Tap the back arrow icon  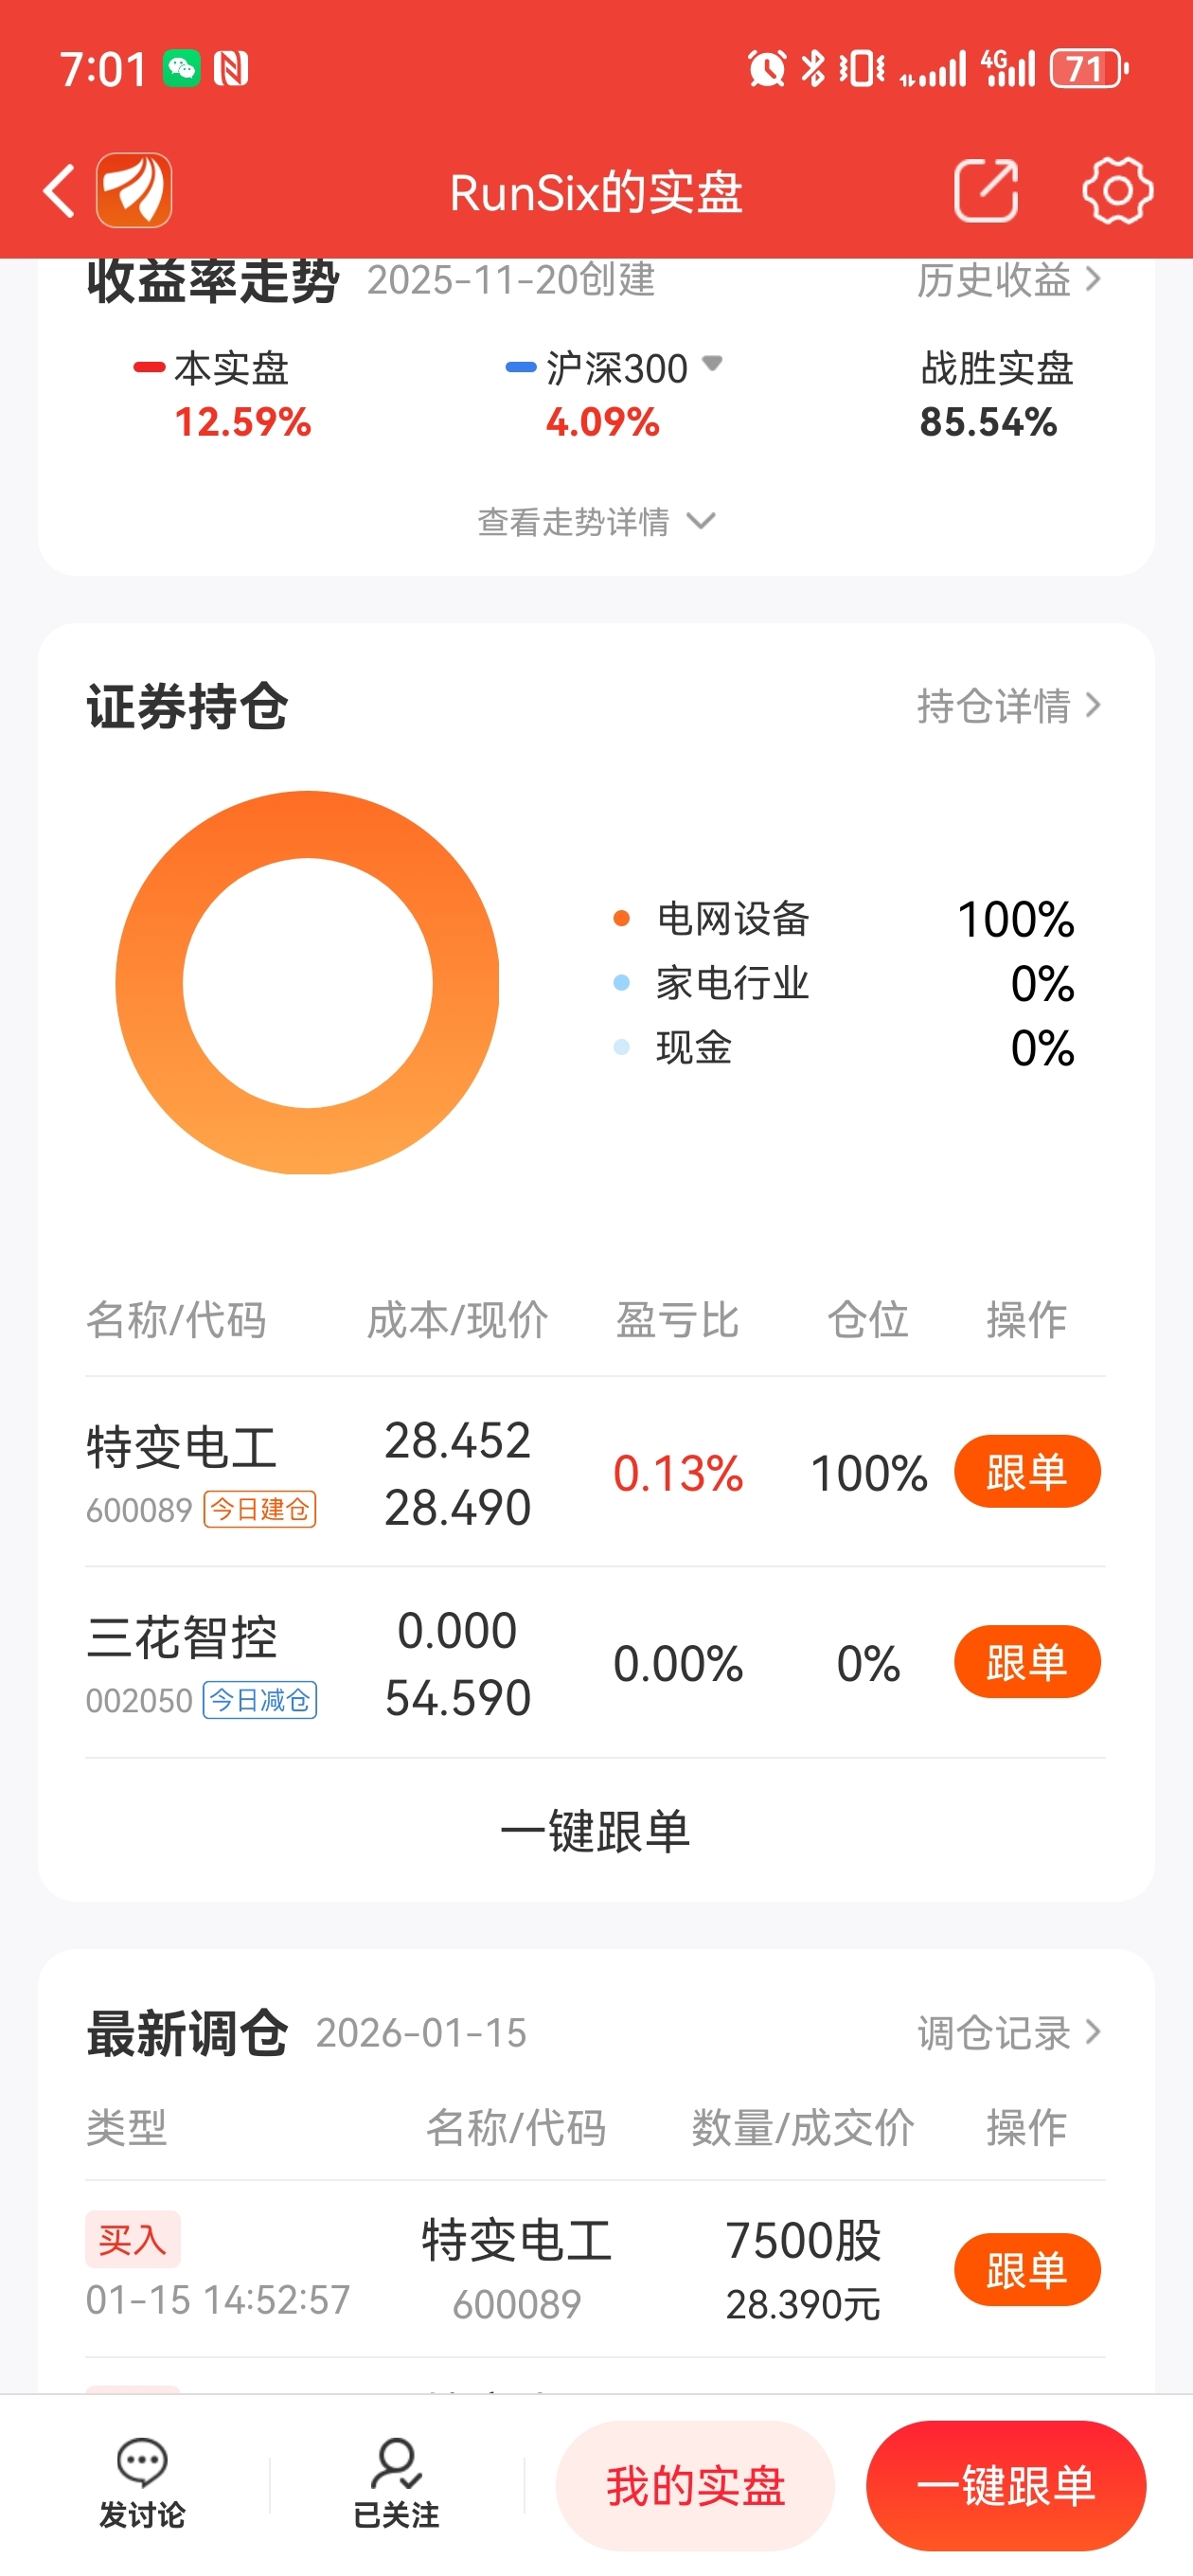coord(59,190)
